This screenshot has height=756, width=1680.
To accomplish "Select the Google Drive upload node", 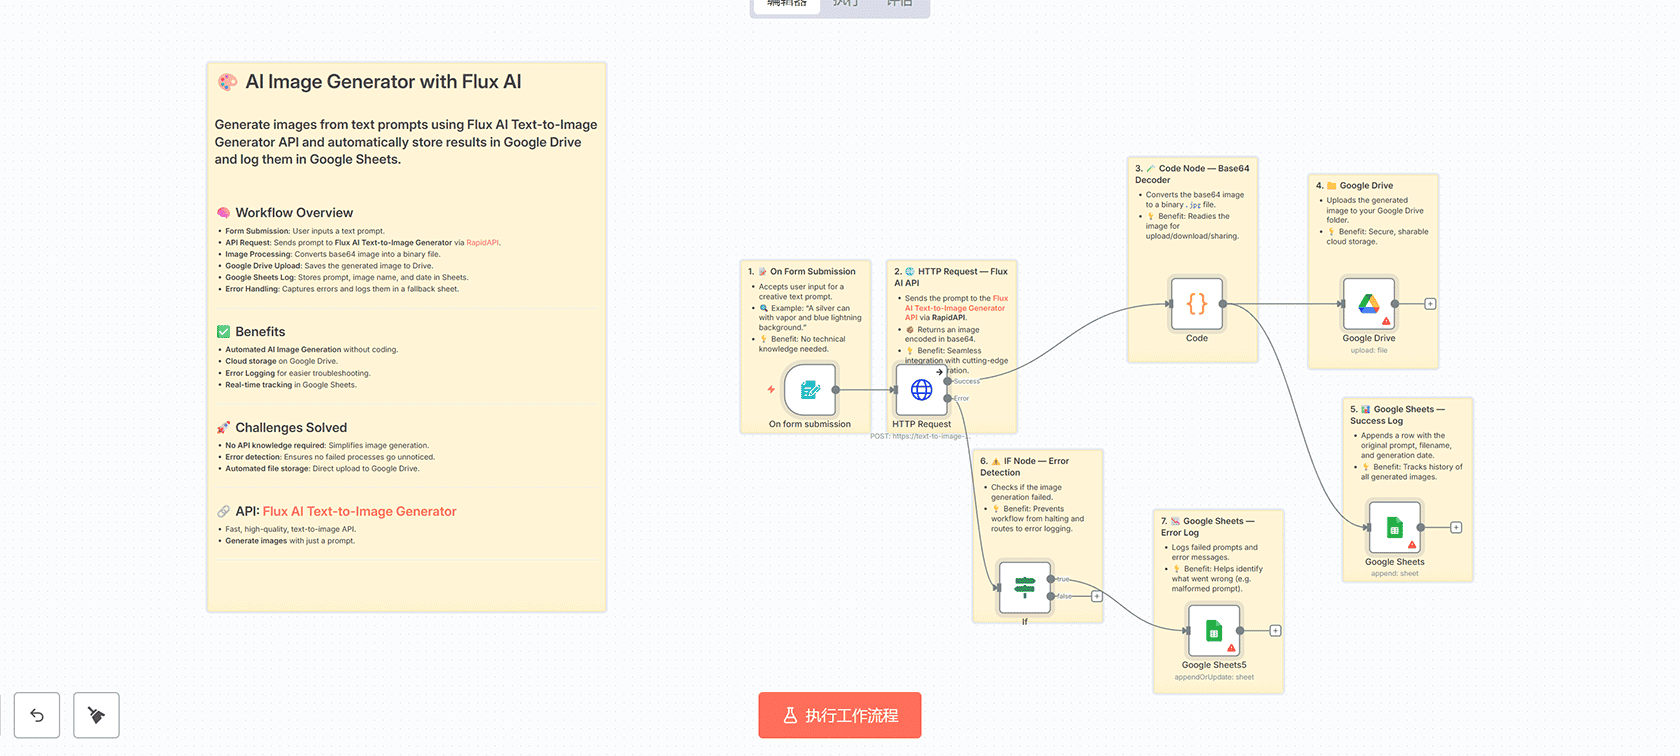I will 1369,304.
